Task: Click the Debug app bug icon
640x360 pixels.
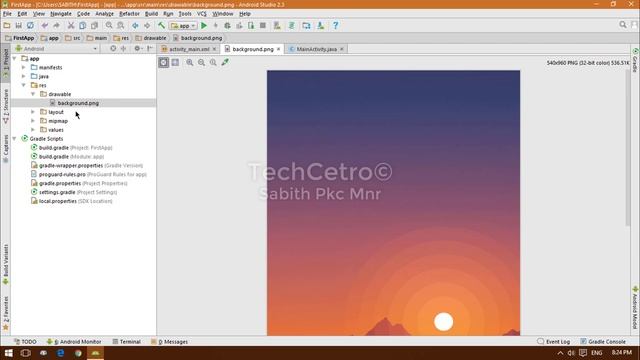Action: 227,25
